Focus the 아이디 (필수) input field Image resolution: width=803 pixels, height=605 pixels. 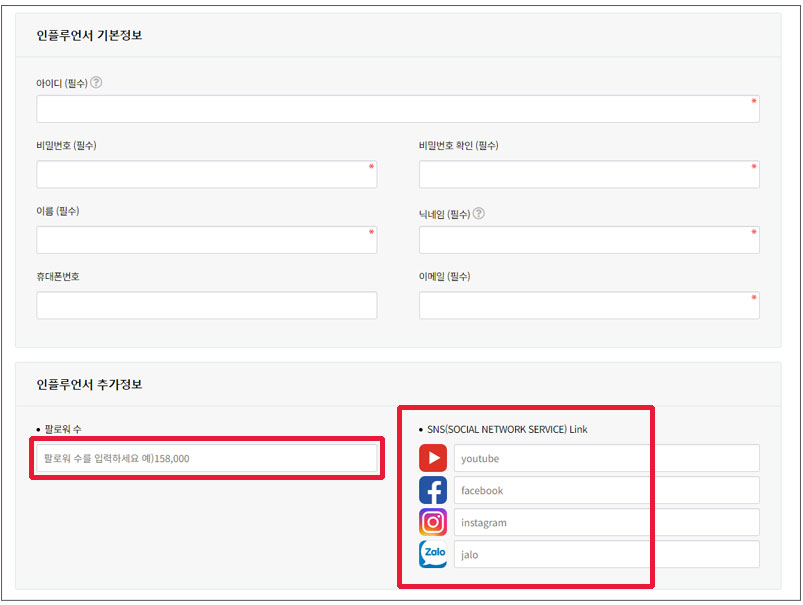pyautogui.click(x=398, y=109)
